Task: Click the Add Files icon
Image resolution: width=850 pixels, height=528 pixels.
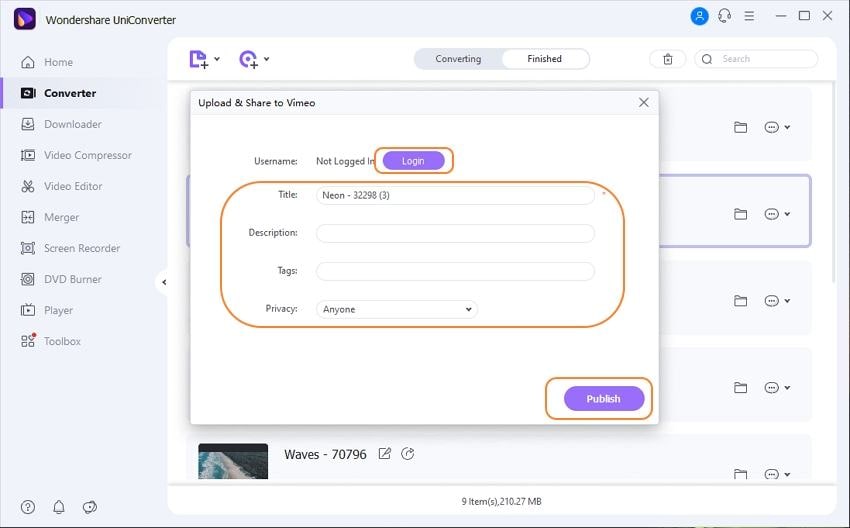Action: point(198,59)
